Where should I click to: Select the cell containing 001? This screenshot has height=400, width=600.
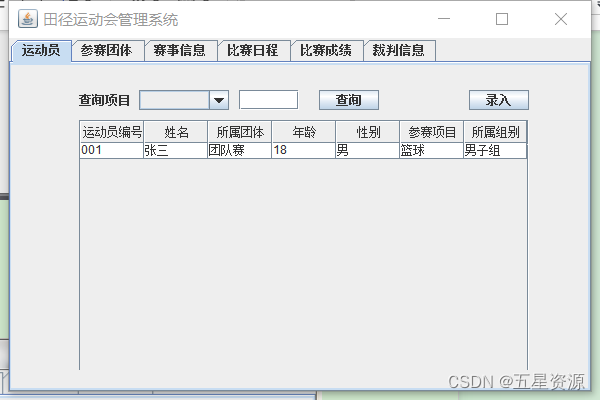112,150
